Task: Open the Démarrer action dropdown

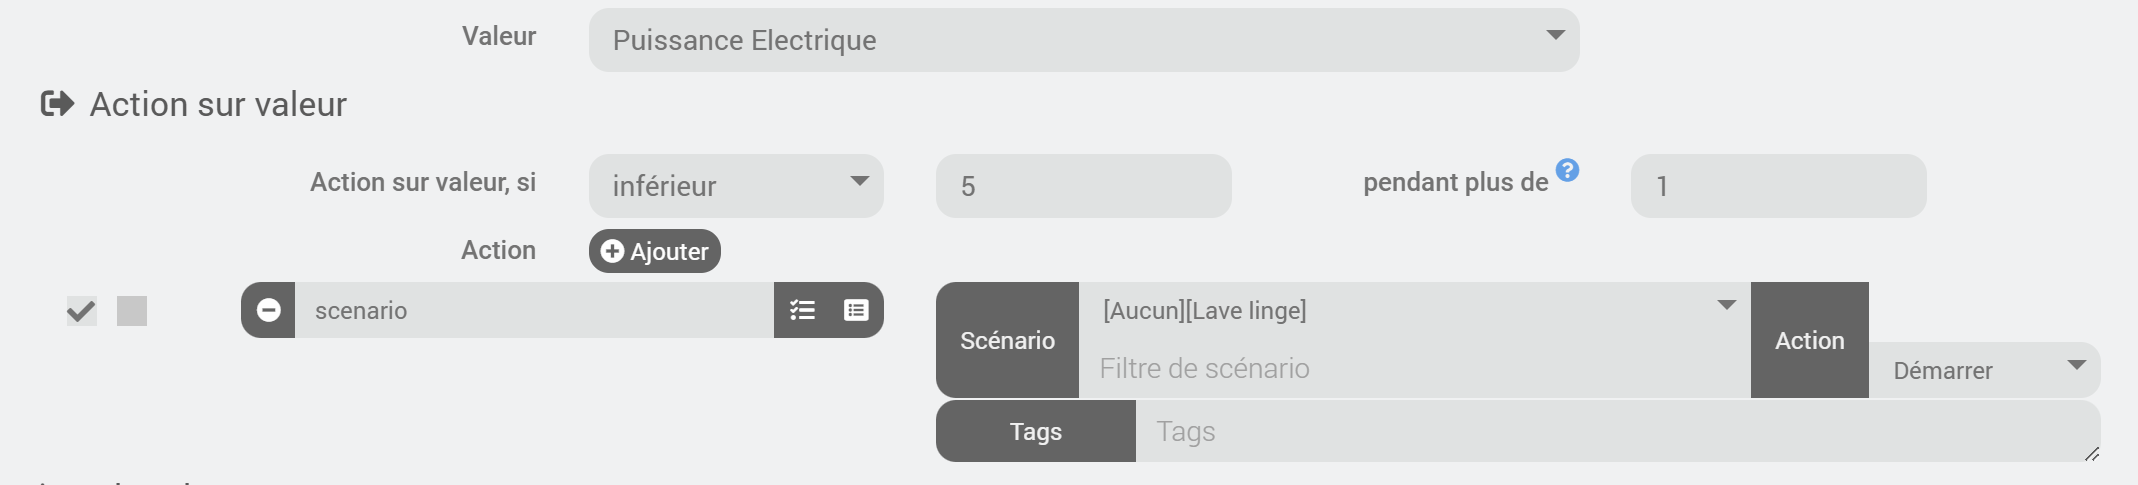Action: 1984,370
